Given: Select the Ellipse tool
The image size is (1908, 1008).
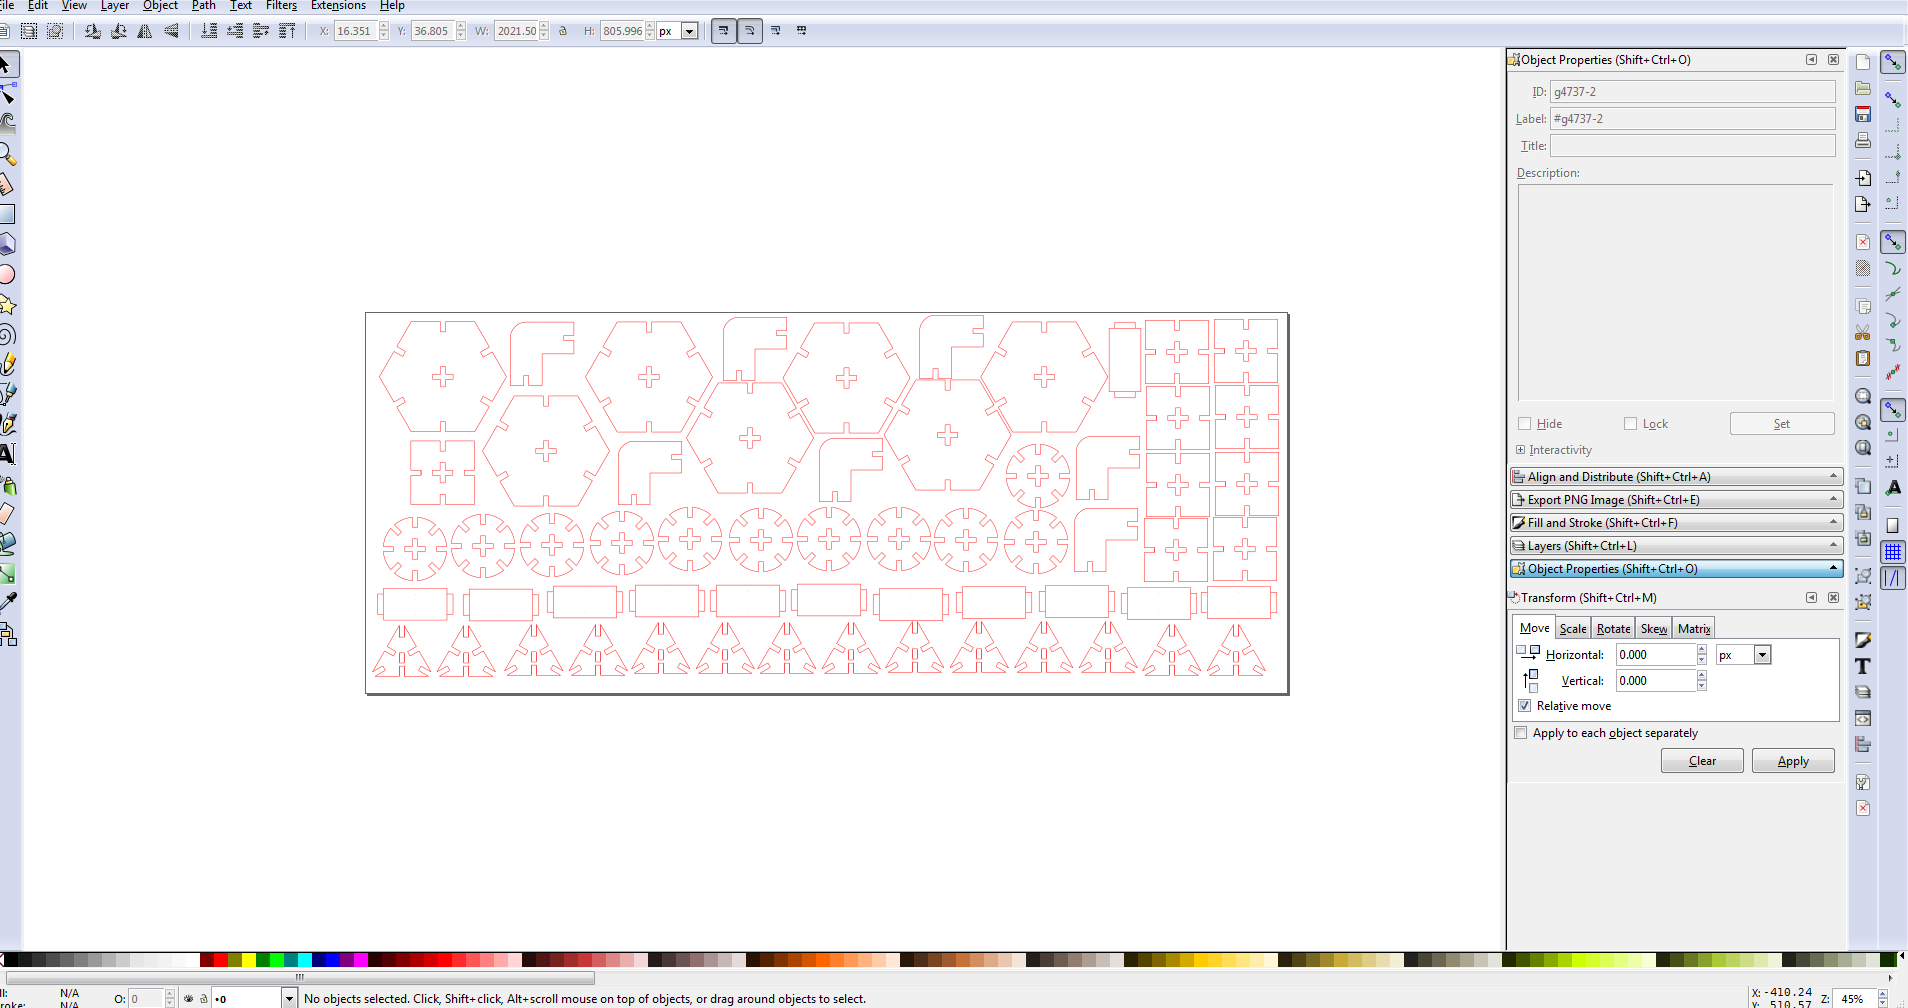Looking at the screenshot, I should click(x=6, y=274).
